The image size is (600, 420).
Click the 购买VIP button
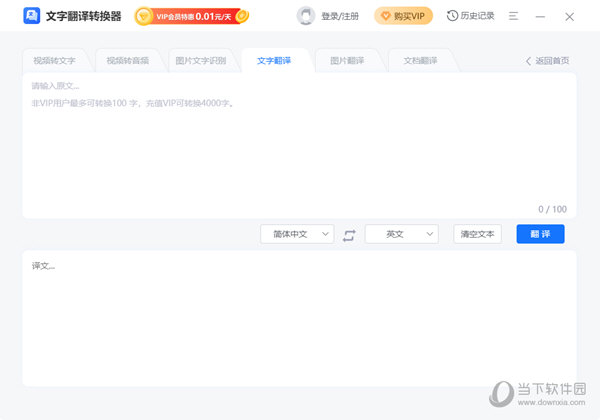pos(403,16)
